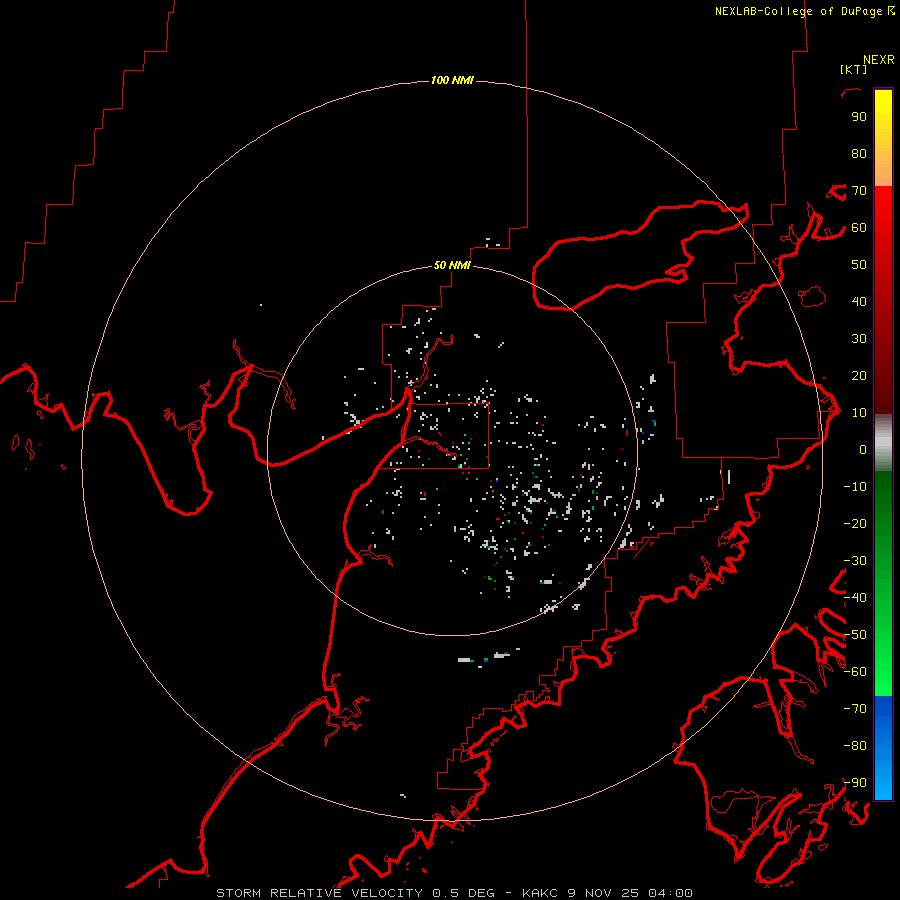Select the -30 value on the velocity scale

855,561
